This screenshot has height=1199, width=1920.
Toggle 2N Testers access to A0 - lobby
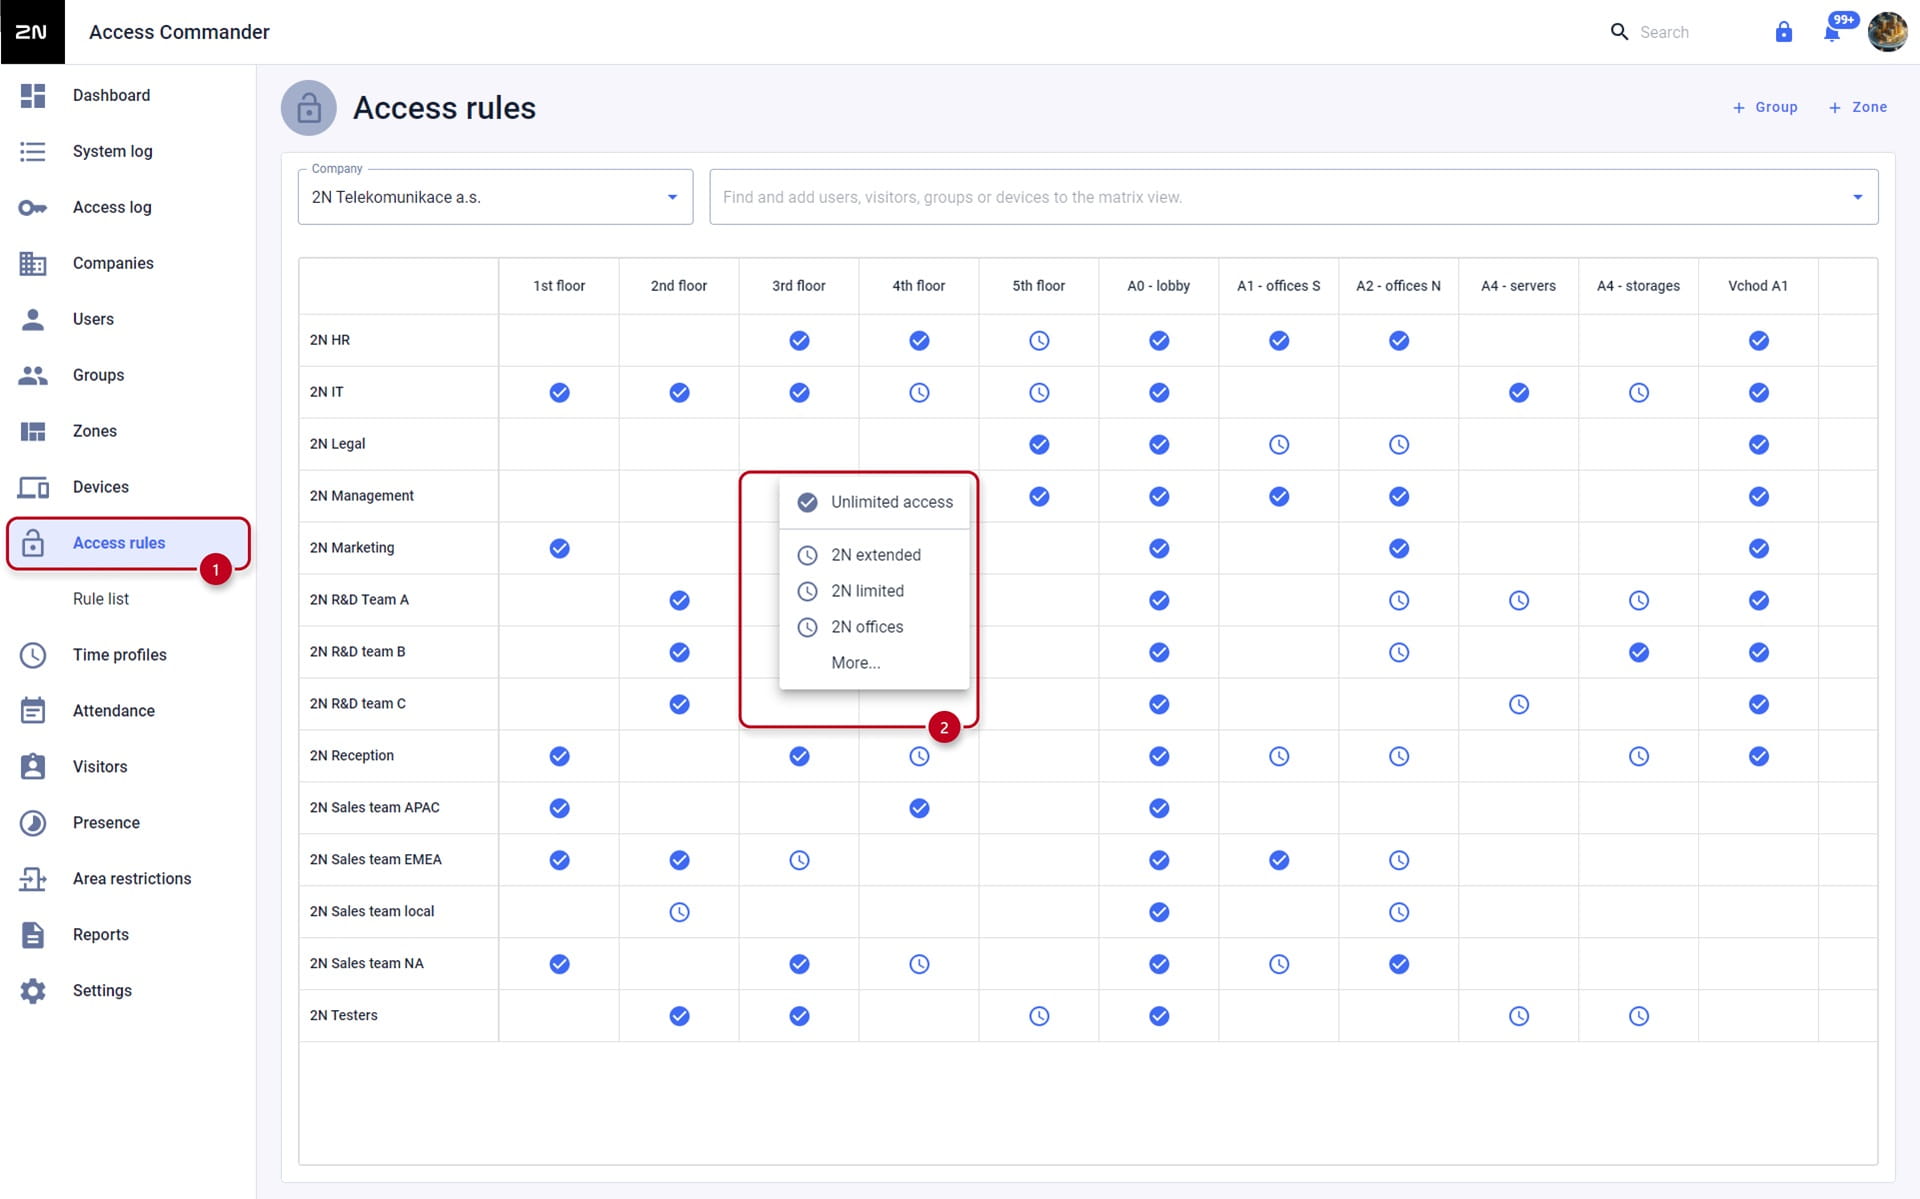click(1159, 1017)
